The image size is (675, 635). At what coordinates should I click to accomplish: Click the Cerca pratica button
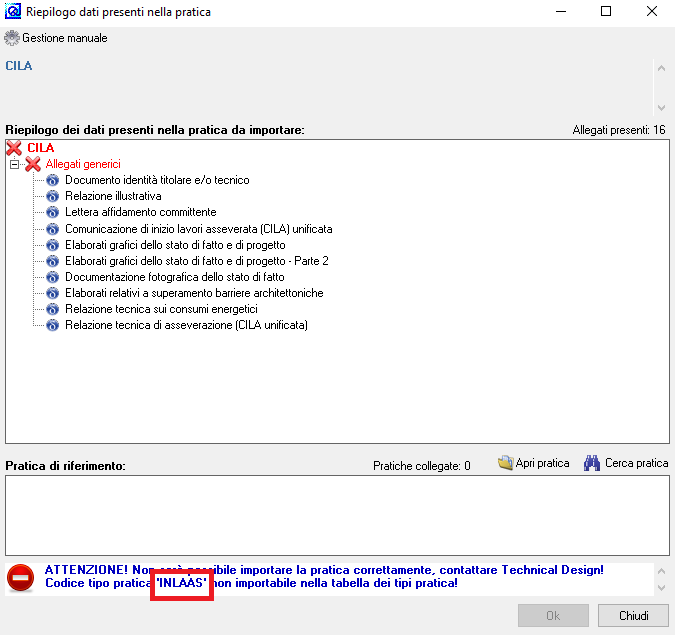tap(626, 463)
